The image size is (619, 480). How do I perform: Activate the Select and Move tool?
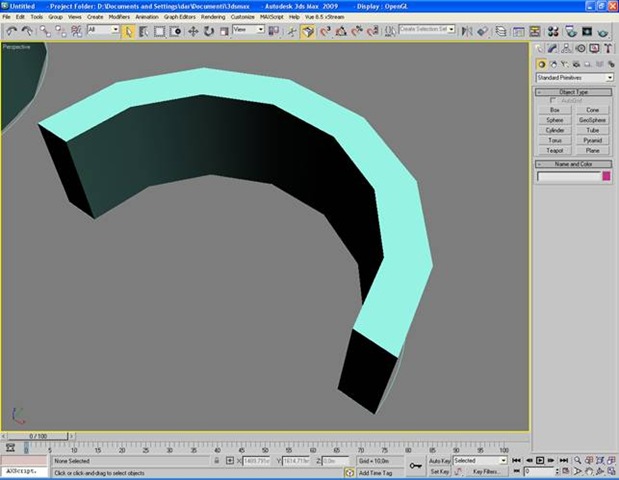[x=193, y=31]
